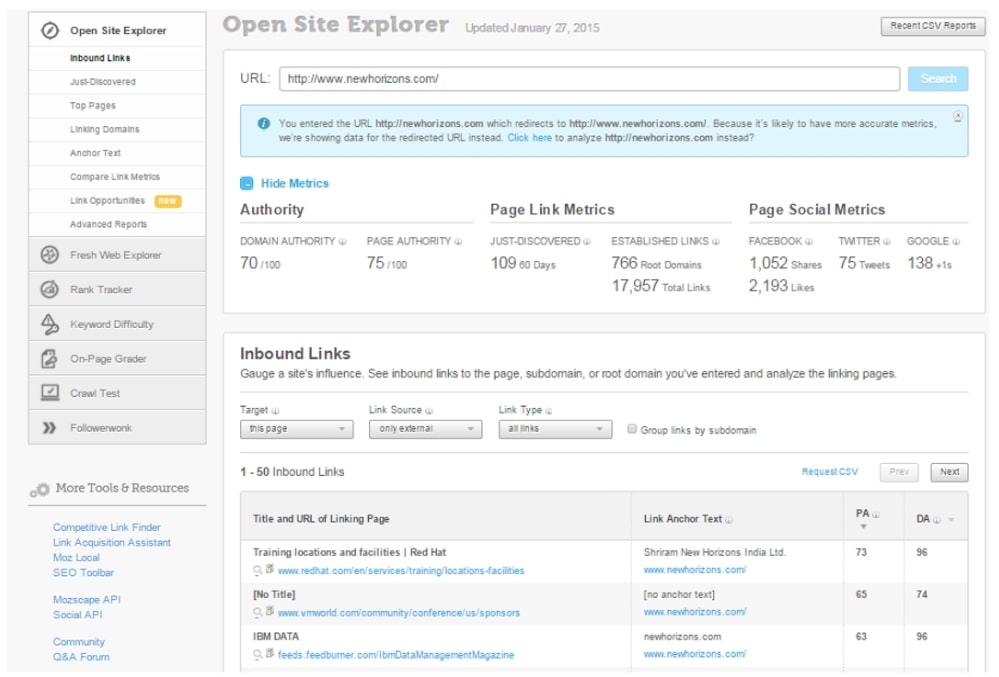Viewport: 999px width, 677px height.
Task: Sort the table using the PA column arrow
Action: [x=864, y=527]
